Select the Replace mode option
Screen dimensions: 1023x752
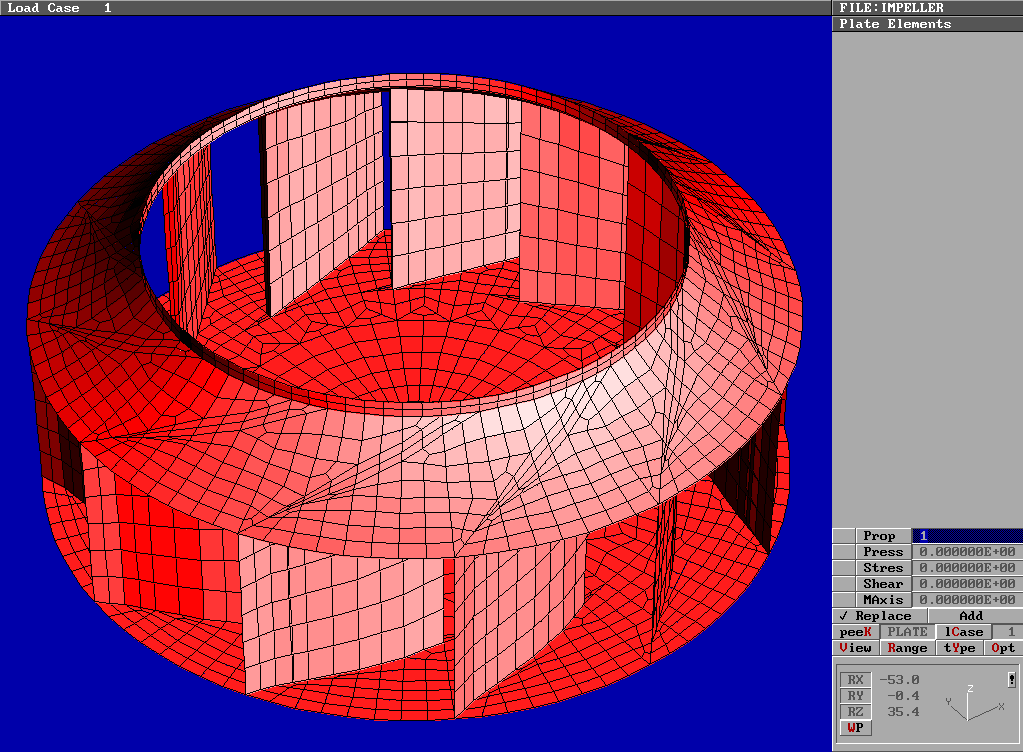coord(879,616)
